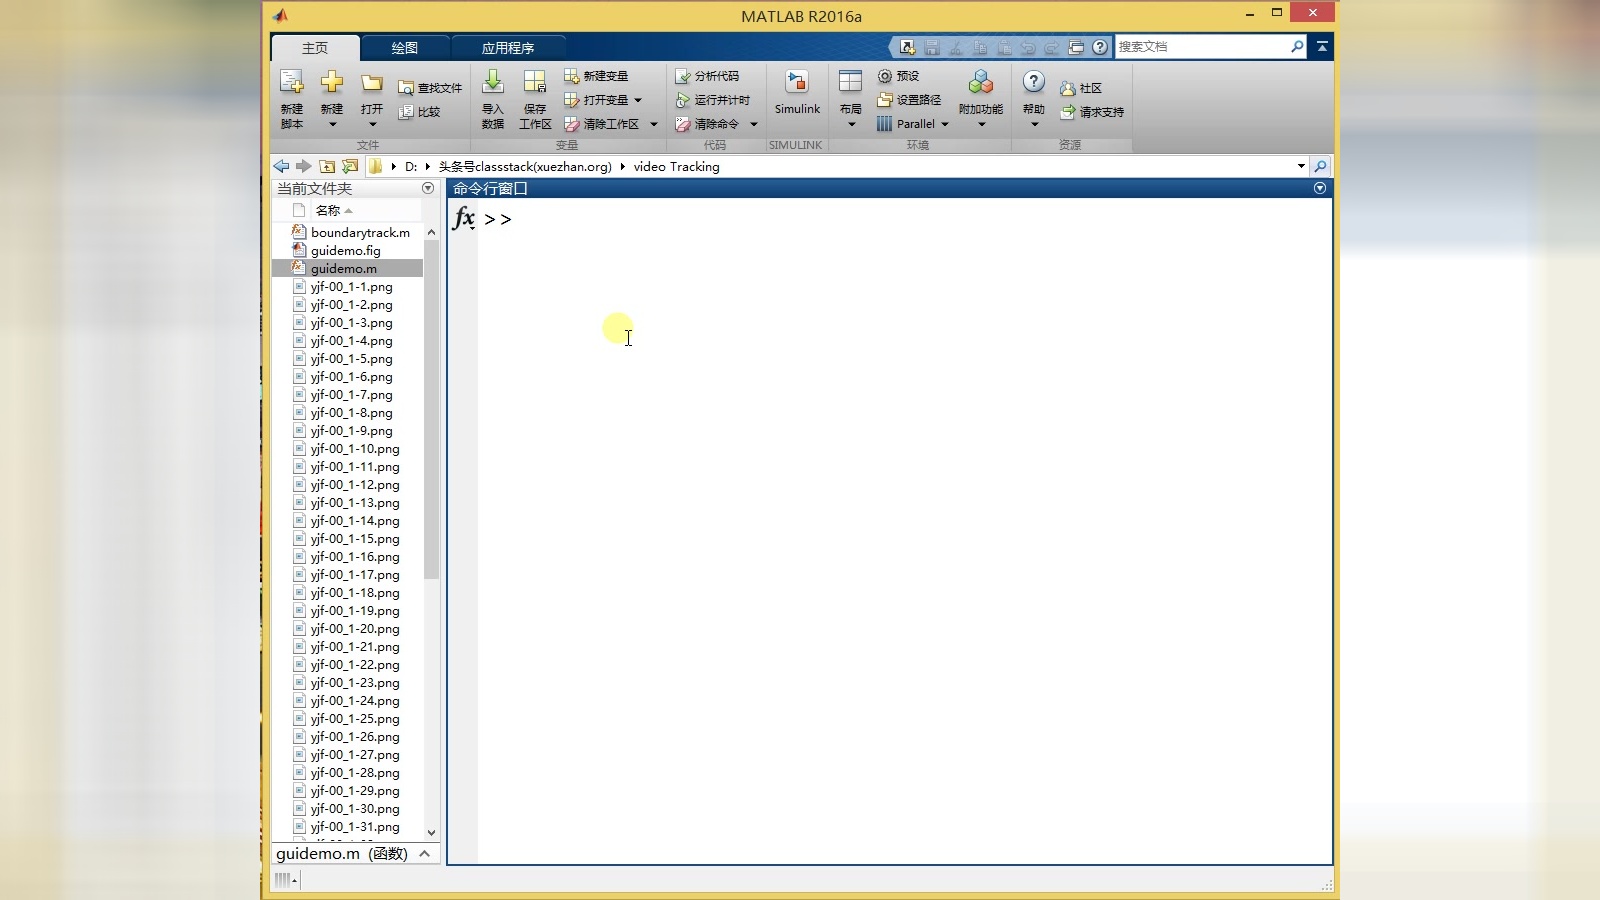Select guidemo.fig in the file list

tap(345, 251)
